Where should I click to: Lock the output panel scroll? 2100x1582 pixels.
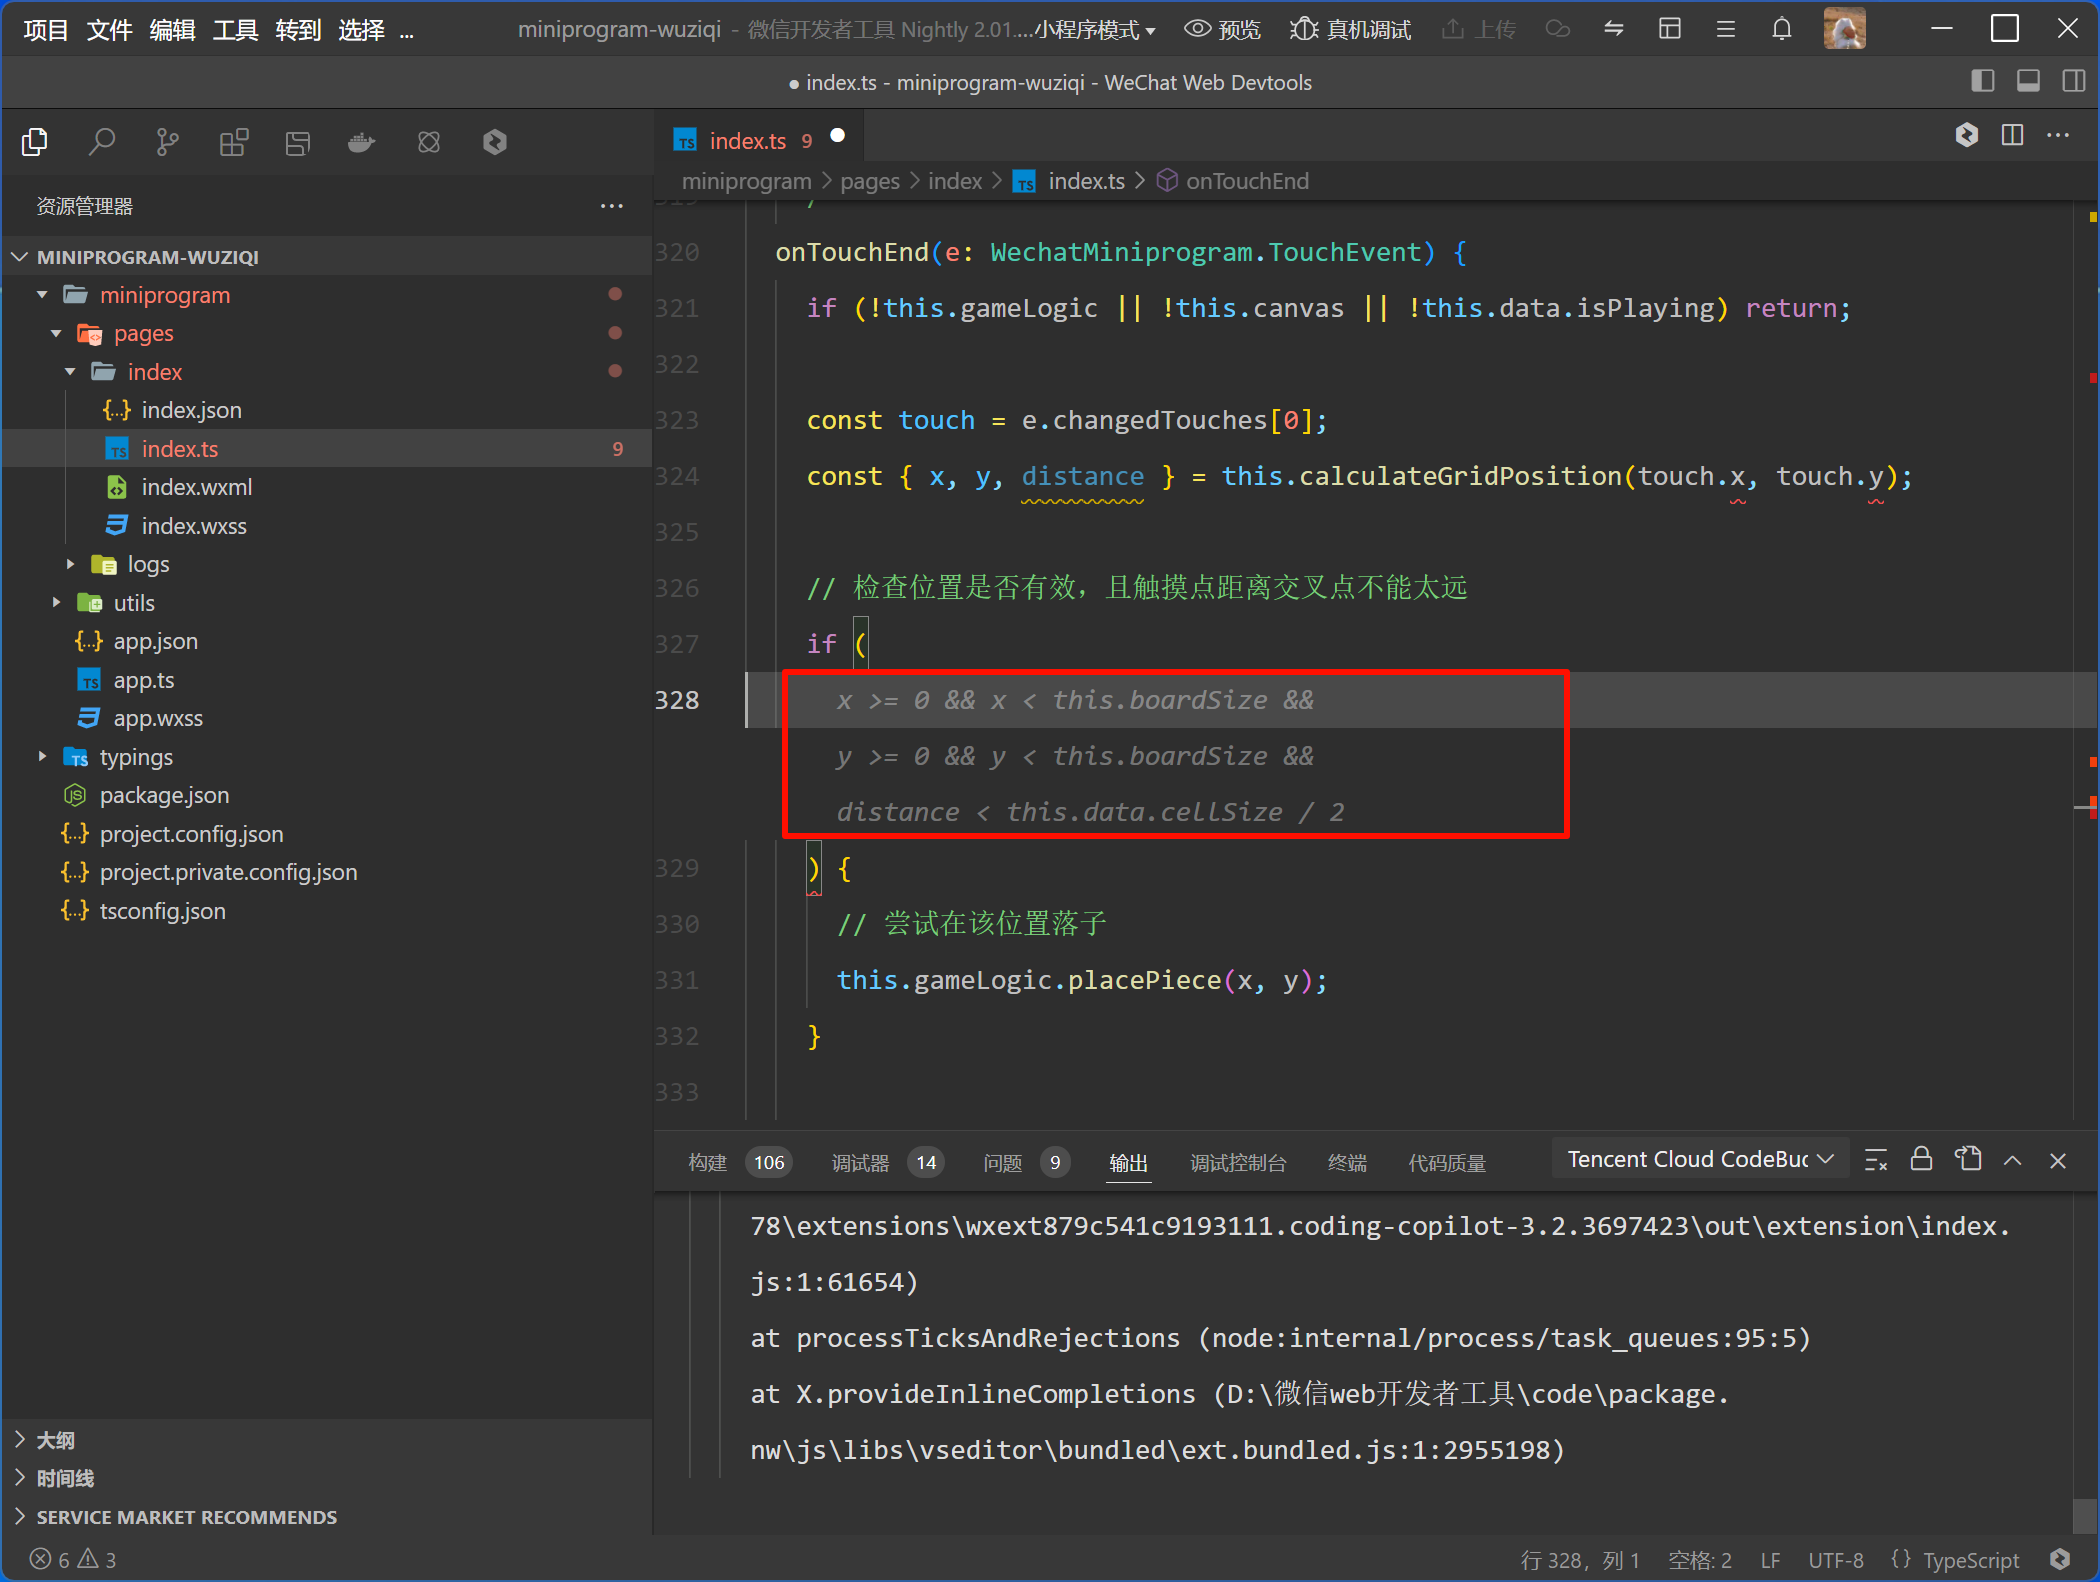(x=1920, y=1160)
